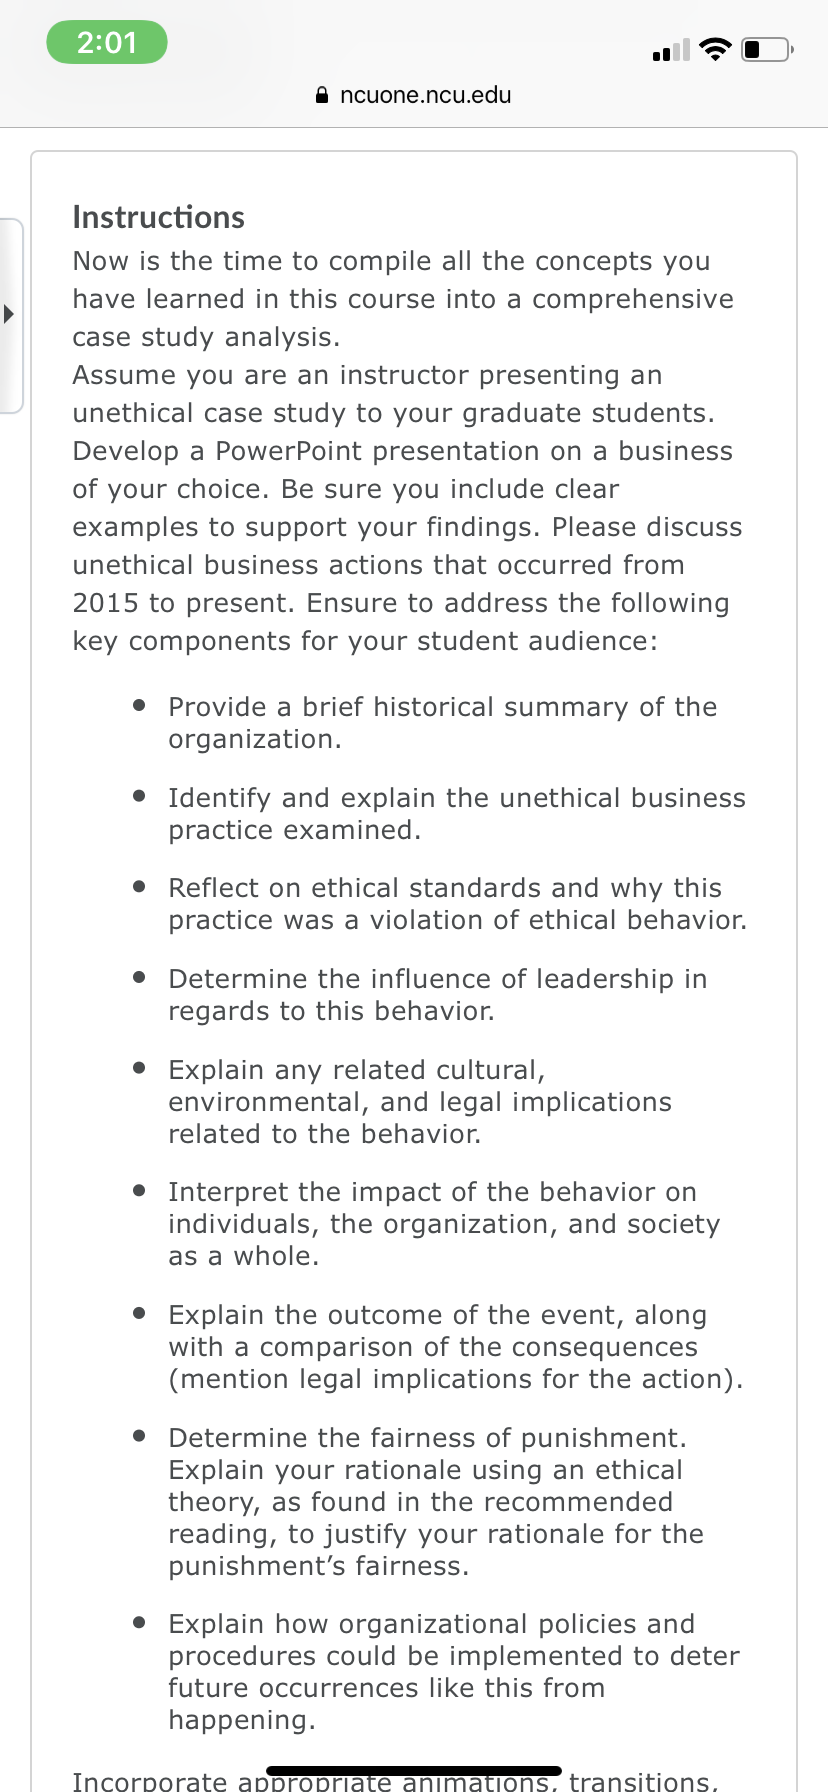Tap the green 2:01 time indicator
The height and width of the screenshot is (1792, 828).
tap(107, 42)
